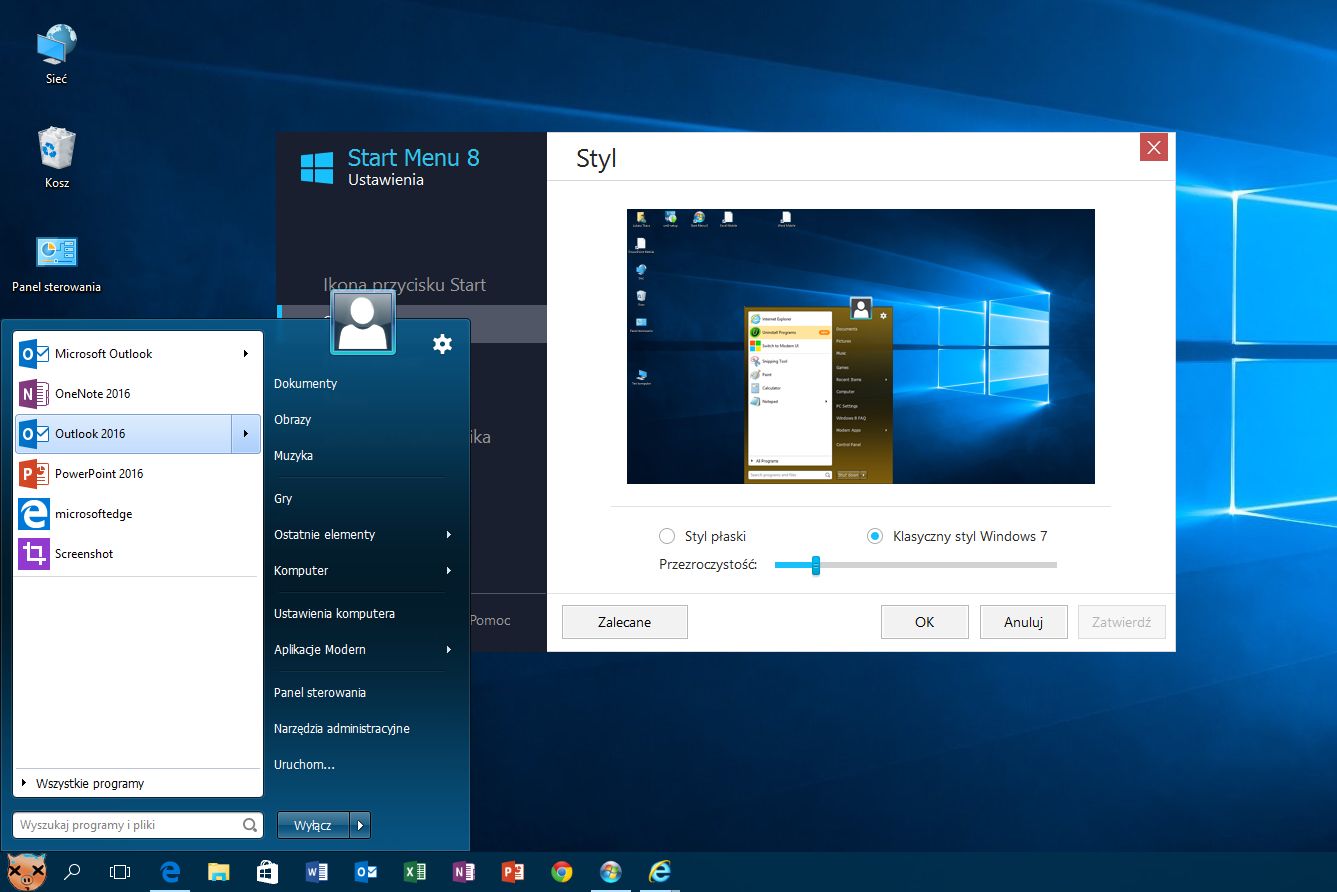Open taskbar search magnifier

(x=72, y=872)
